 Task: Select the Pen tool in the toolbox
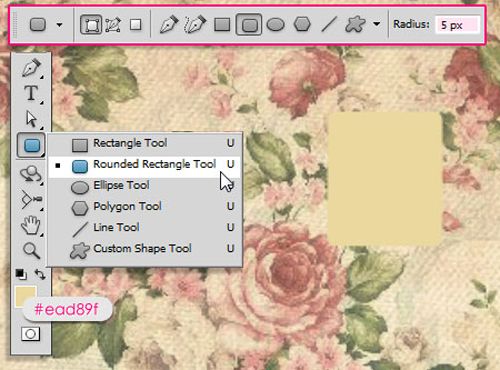click(31, 67)
